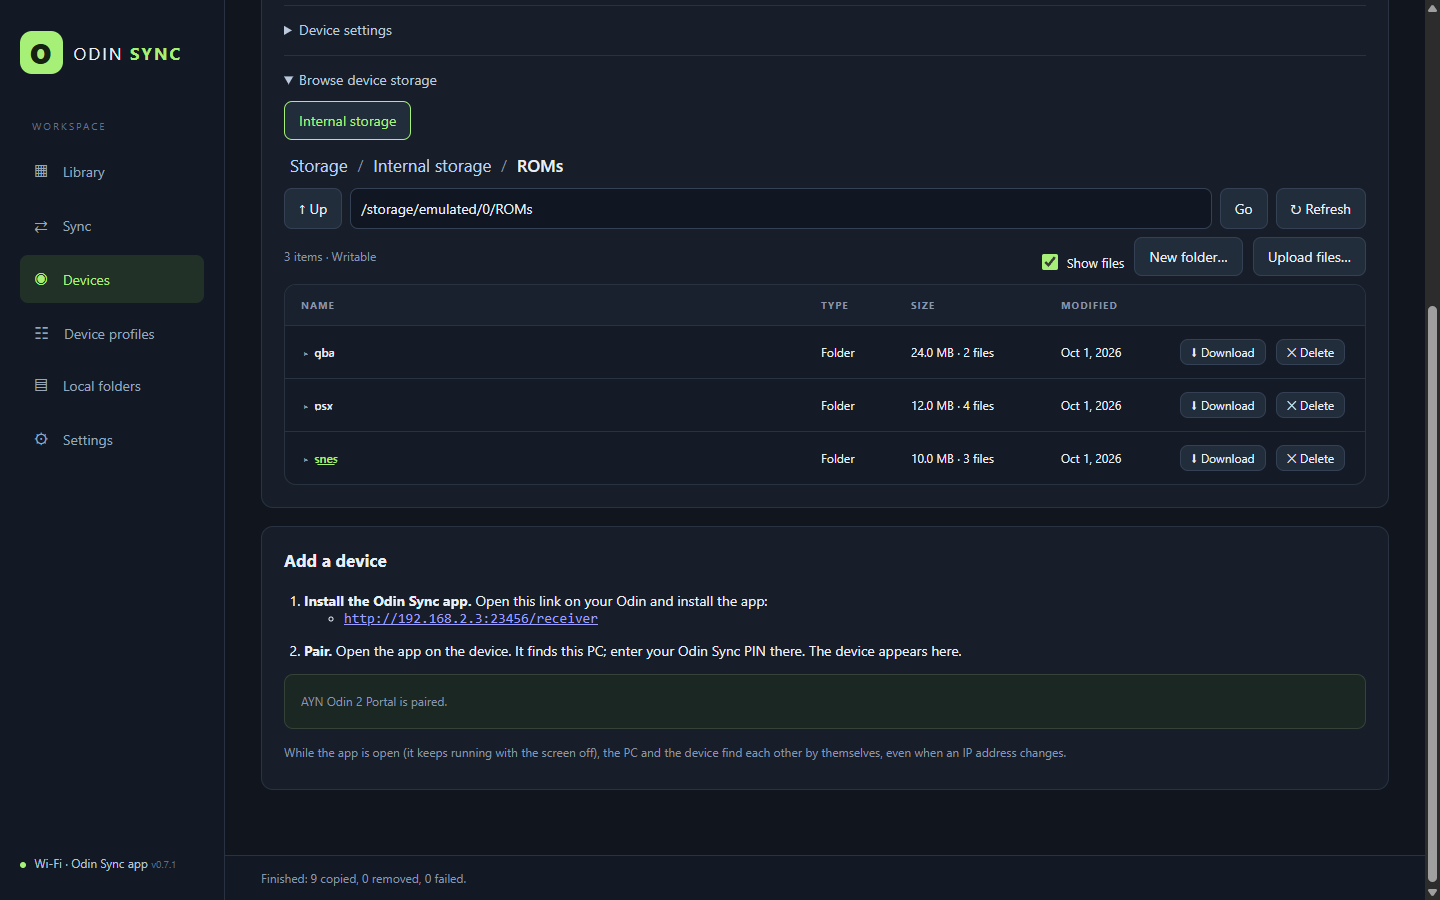Select the Devices sidebar item
Image resolution: width=1440 pixels, height=900 pixels.
[x=112, y=279]
